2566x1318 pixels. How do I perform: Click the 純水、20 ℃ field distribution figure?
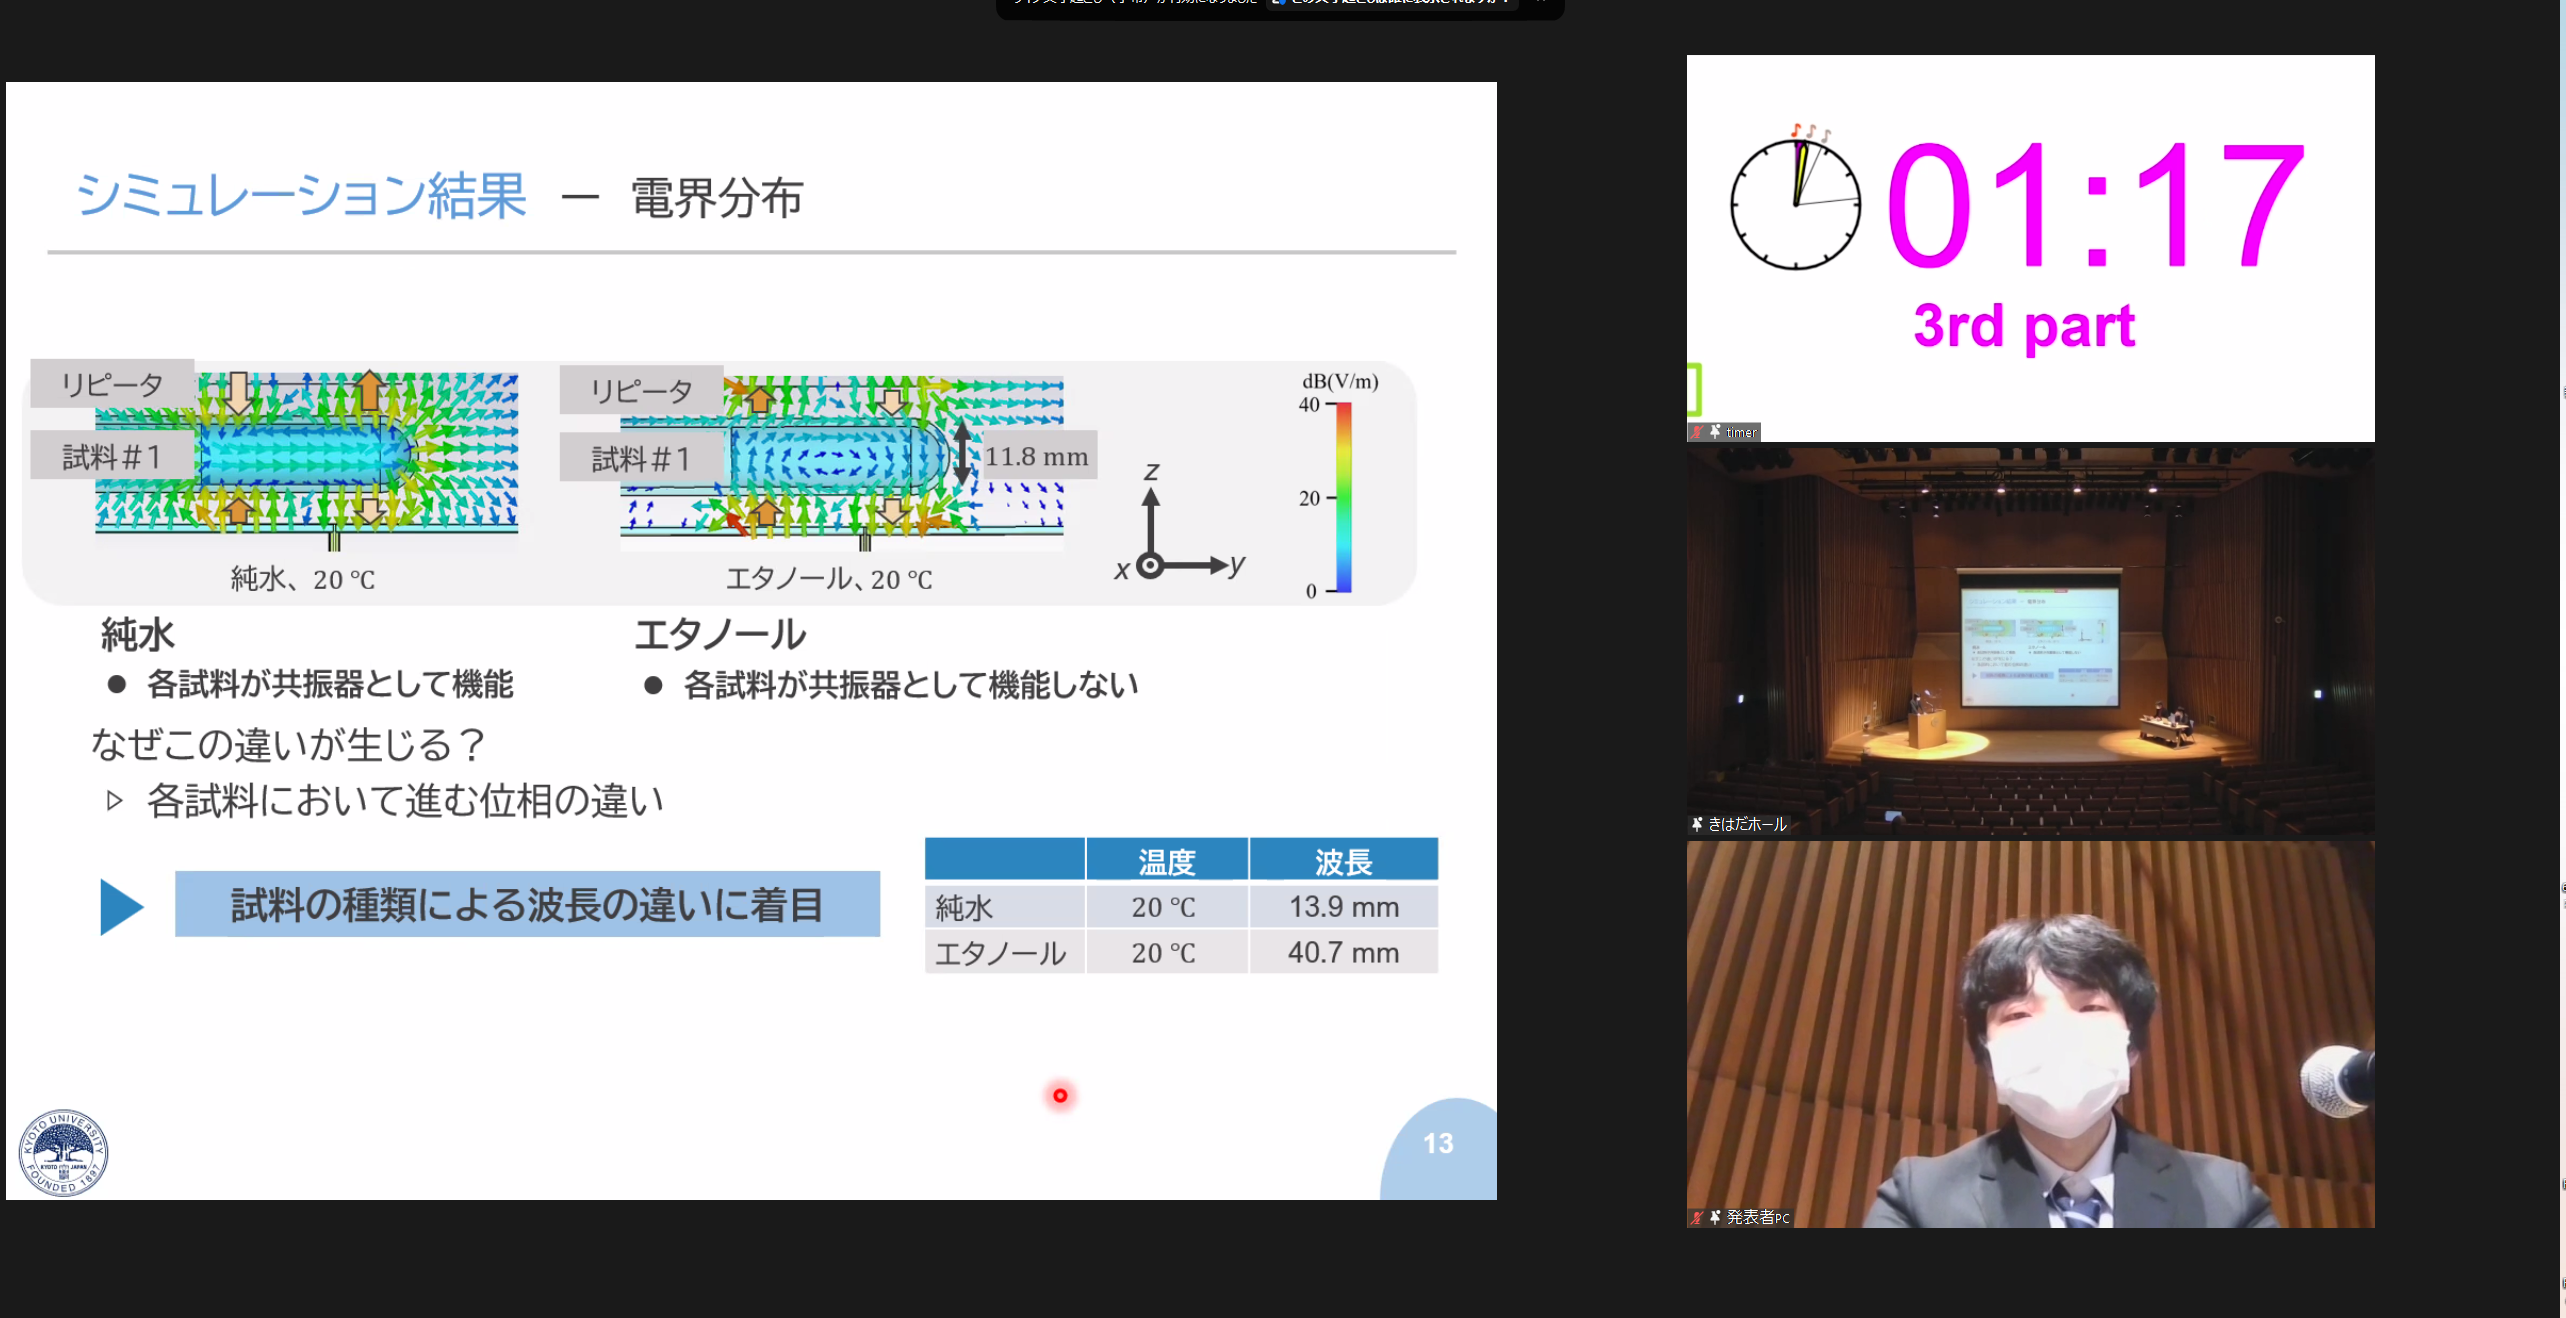coord(307,460)
